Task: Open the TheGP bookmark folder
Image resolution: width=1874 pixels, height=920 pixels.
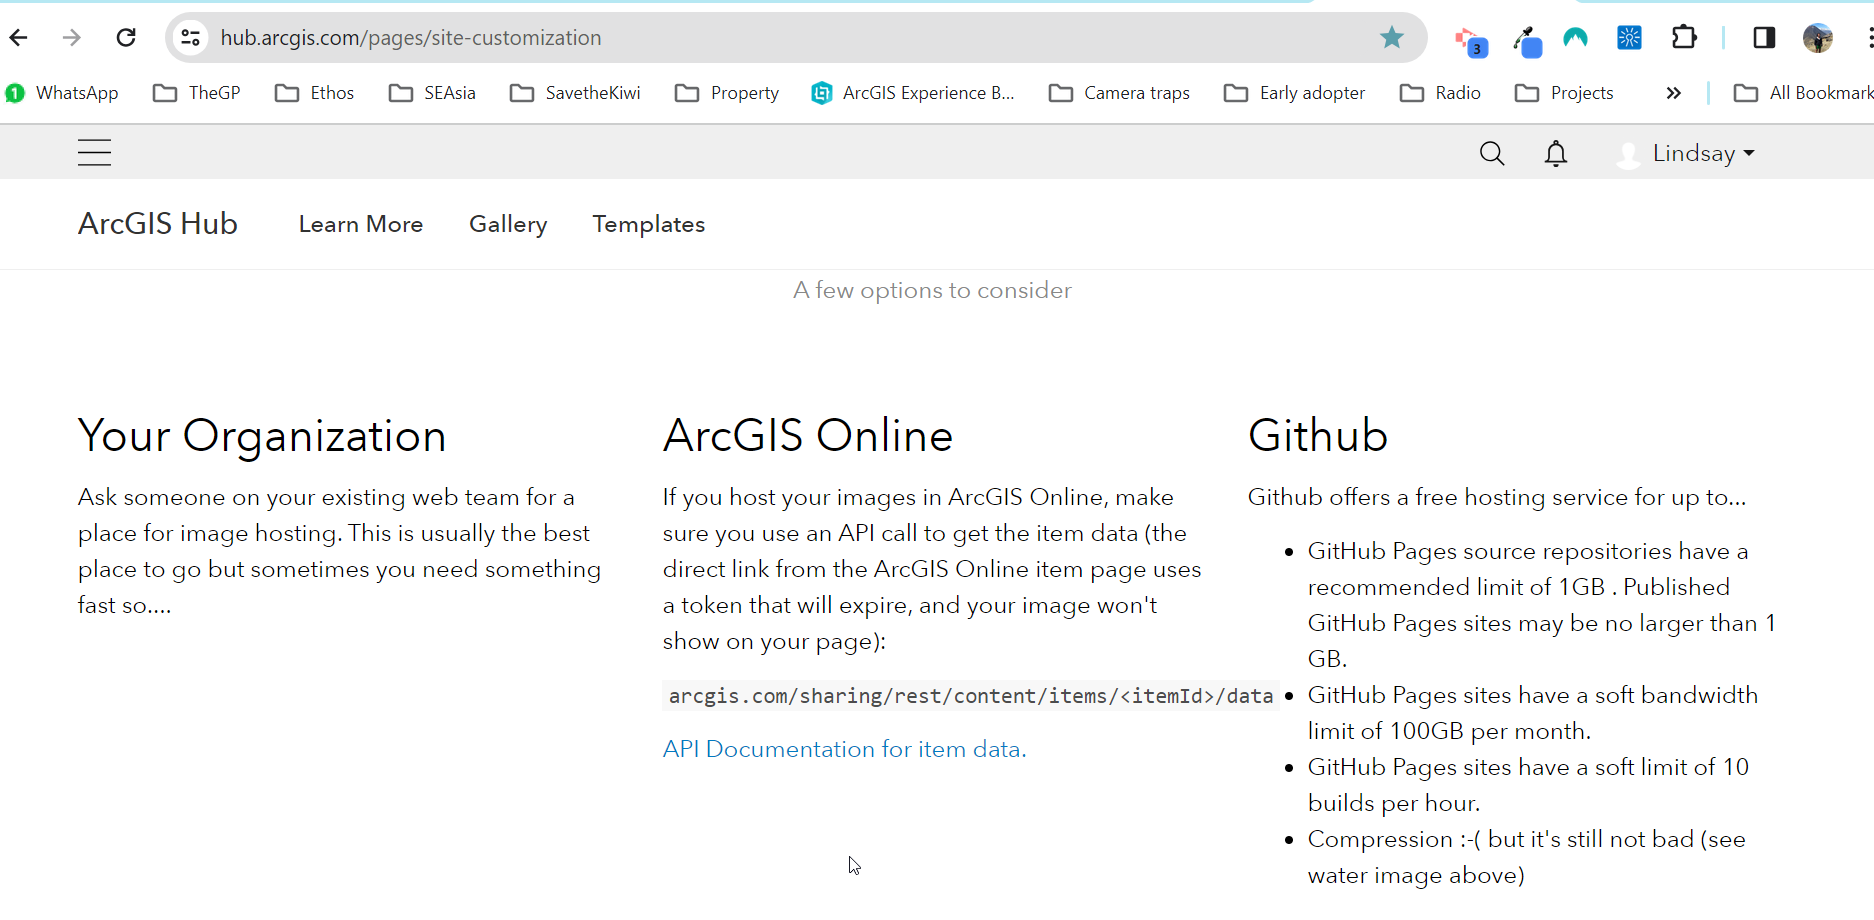Action: coord(197,93)
